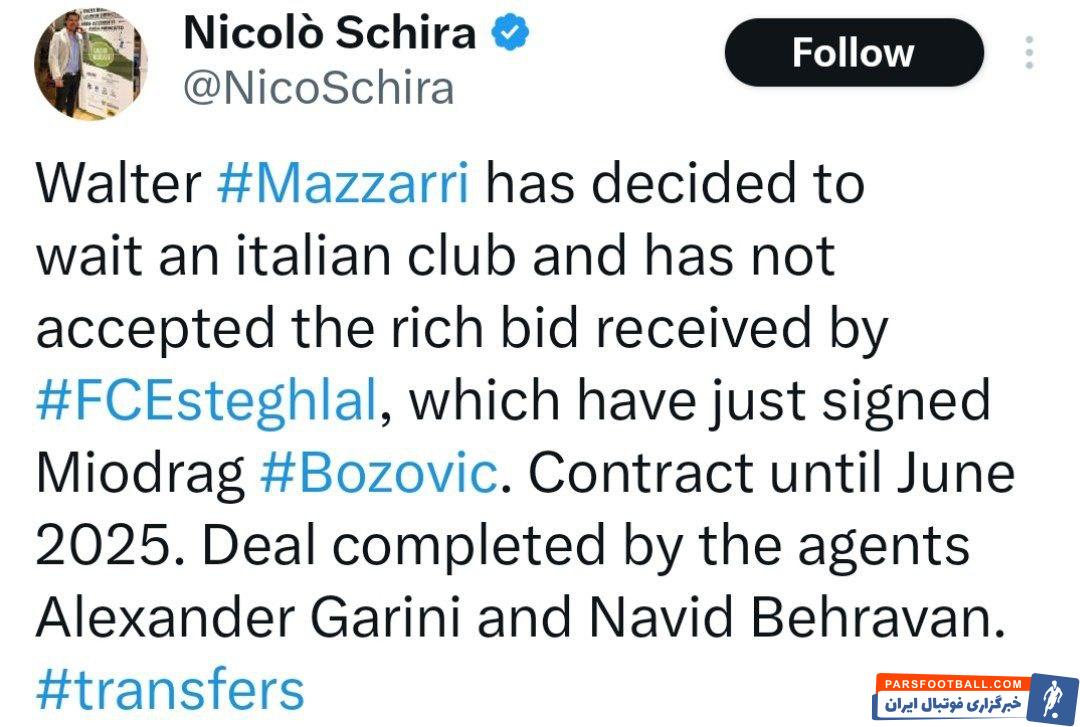Select the #Bozovic hashtag link
This screenshot has height=727, width=1080.
(378, 473)
